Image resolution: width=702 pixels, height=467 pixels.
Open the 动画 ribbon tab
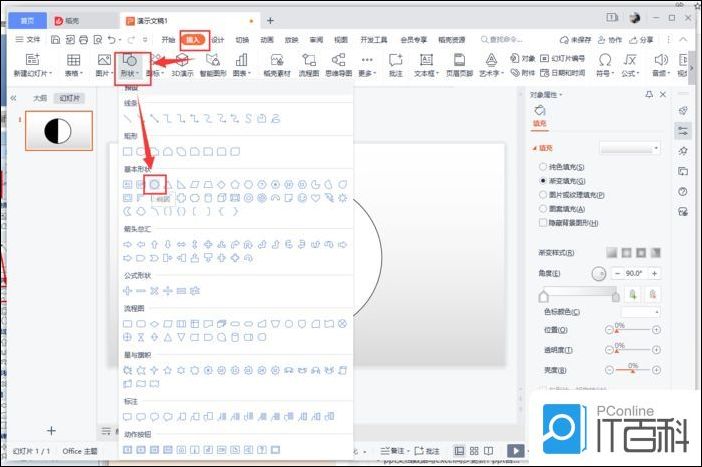pos(267,40)
